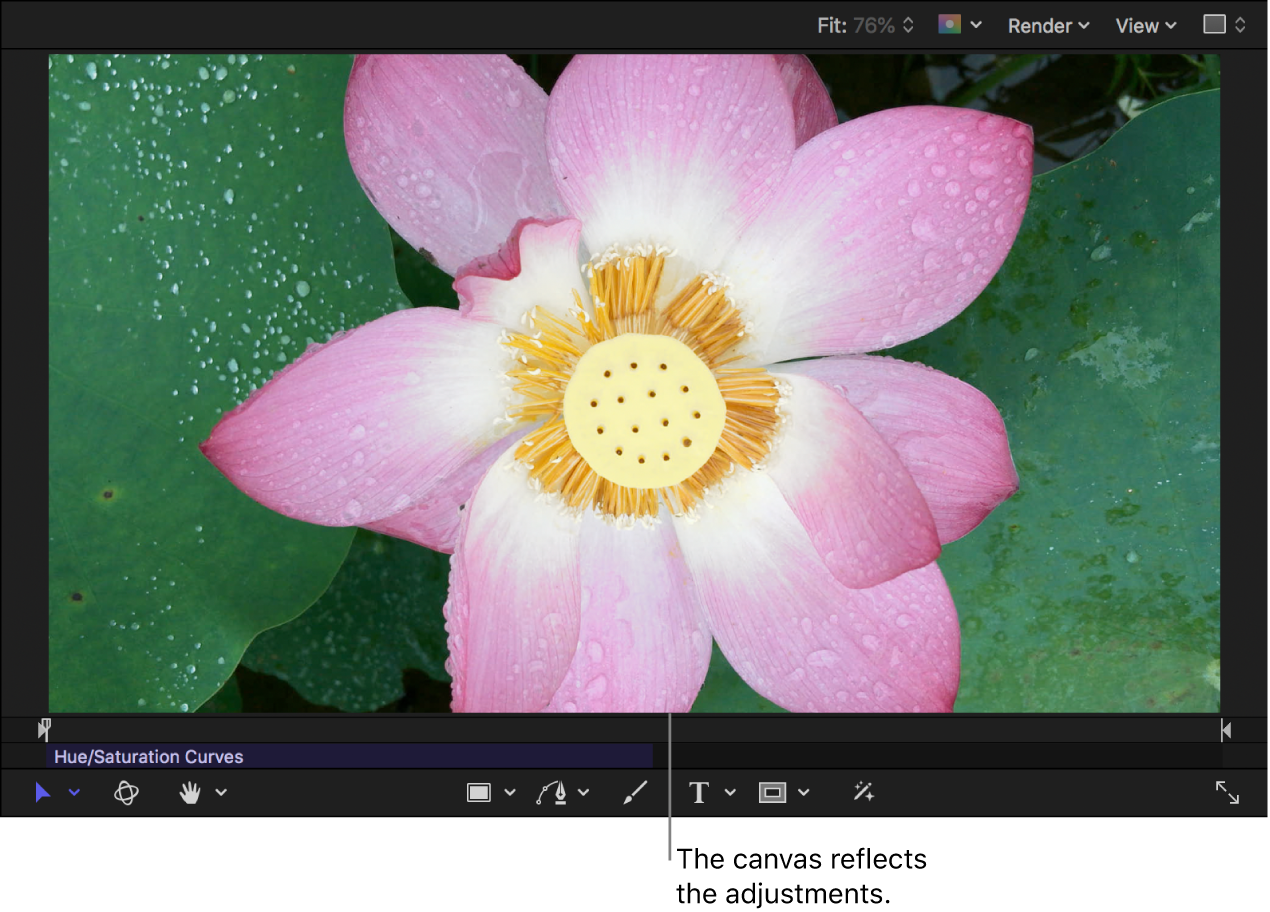Select the Hue/Saturation Curves timeline bar

(350, 756)
